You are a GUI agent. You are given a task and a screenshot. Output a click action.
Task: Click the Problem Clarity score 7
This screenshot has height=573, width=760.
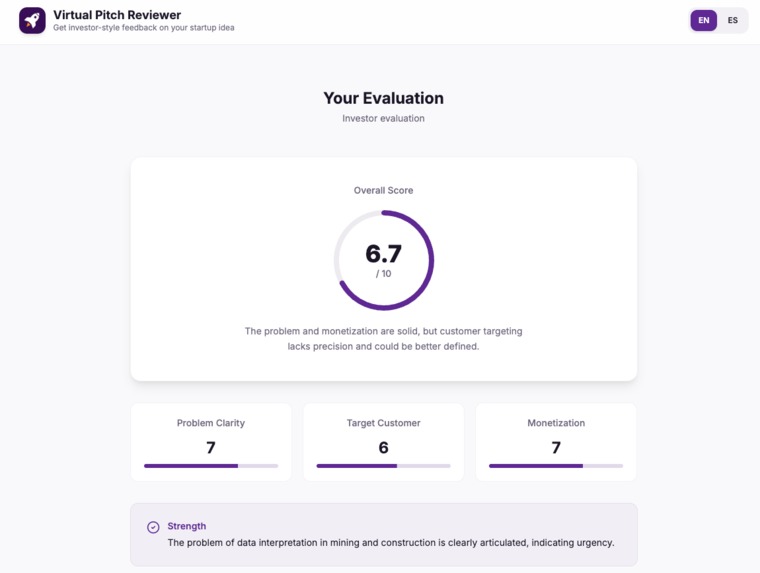[211, 447]
